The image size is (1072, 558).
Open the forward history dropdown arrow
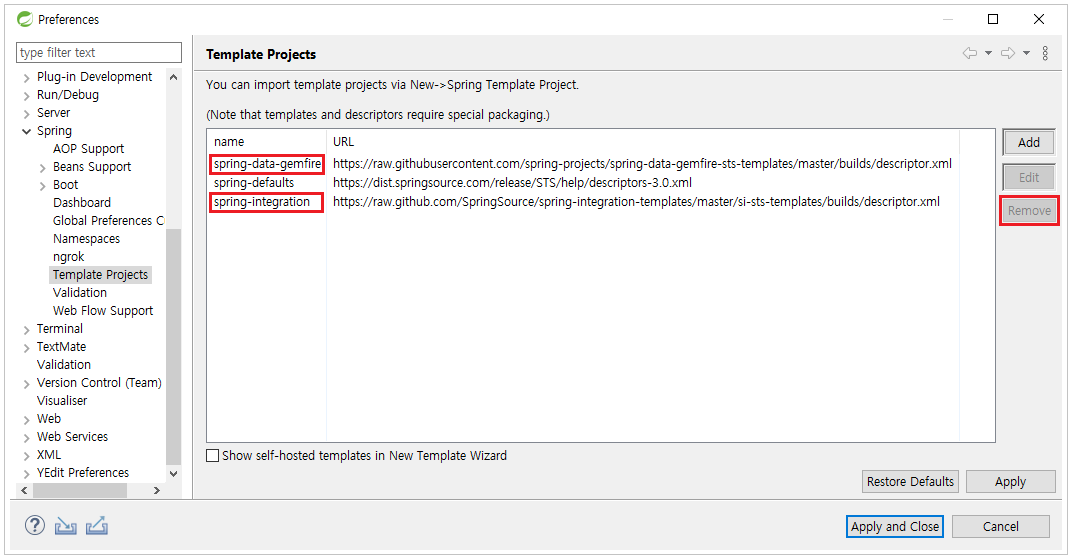(1026, 53)
